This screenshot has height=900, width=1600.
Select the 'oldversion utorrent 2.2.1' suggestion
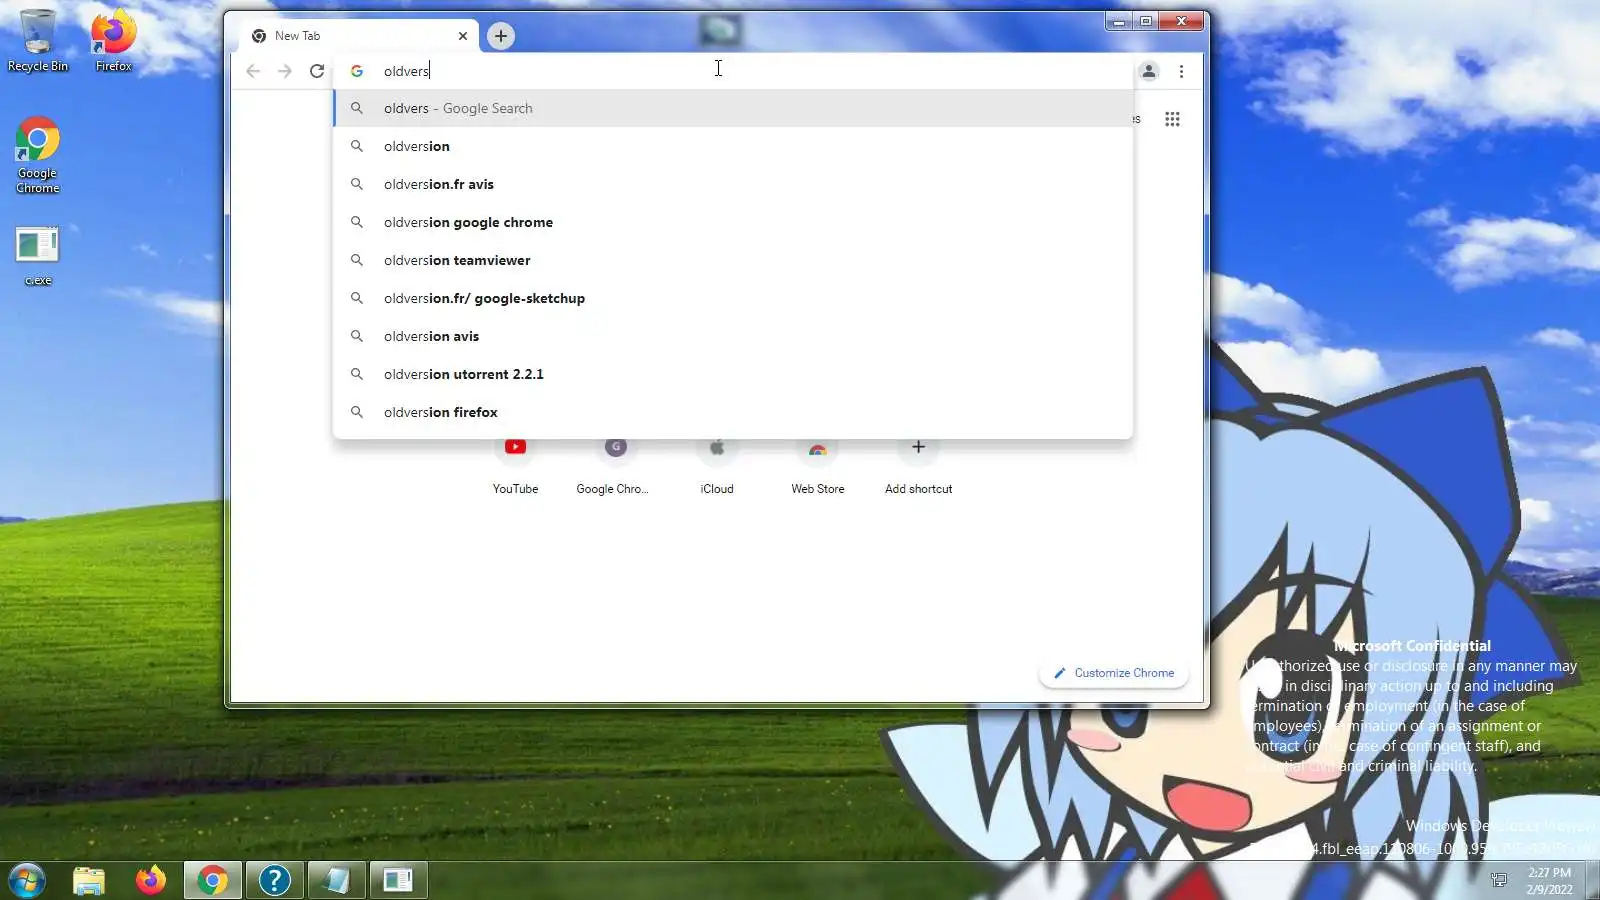pyautogui.click(x=733, y=374)
